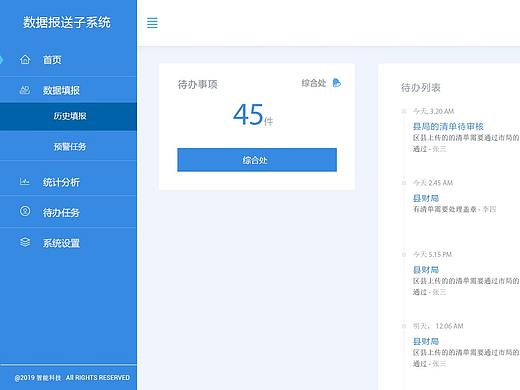Click the layers icon for 系统设置

click(25, 242)
